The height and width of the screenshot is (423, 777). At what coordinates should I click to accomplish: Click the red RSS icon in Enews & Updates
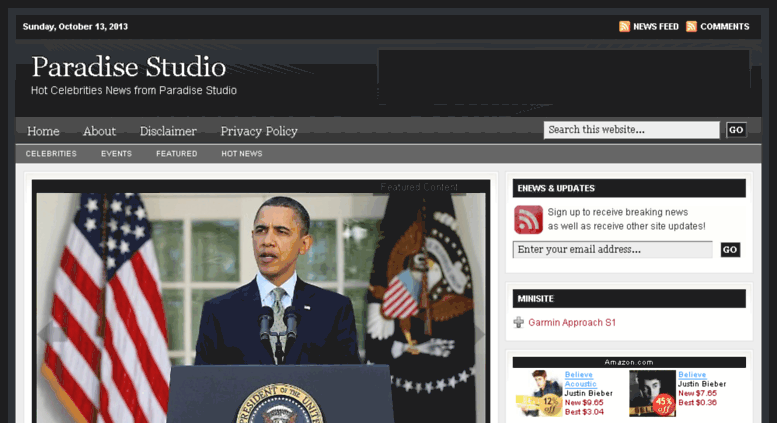click(528, 219)
